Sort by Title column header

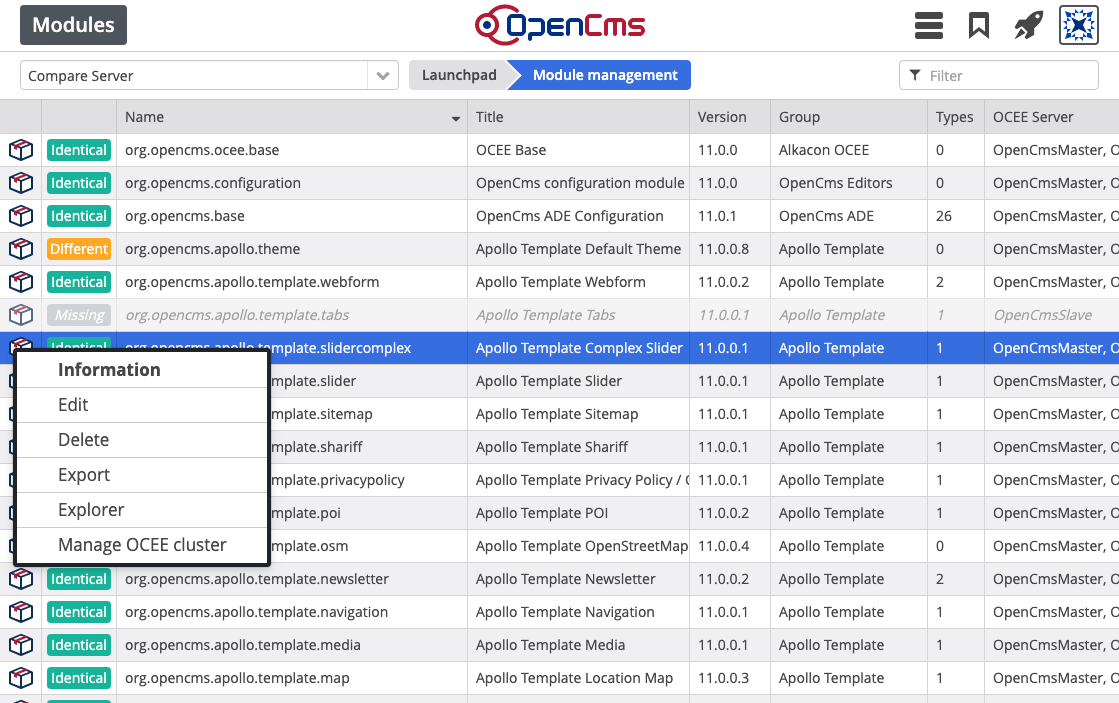click(578, 117)
